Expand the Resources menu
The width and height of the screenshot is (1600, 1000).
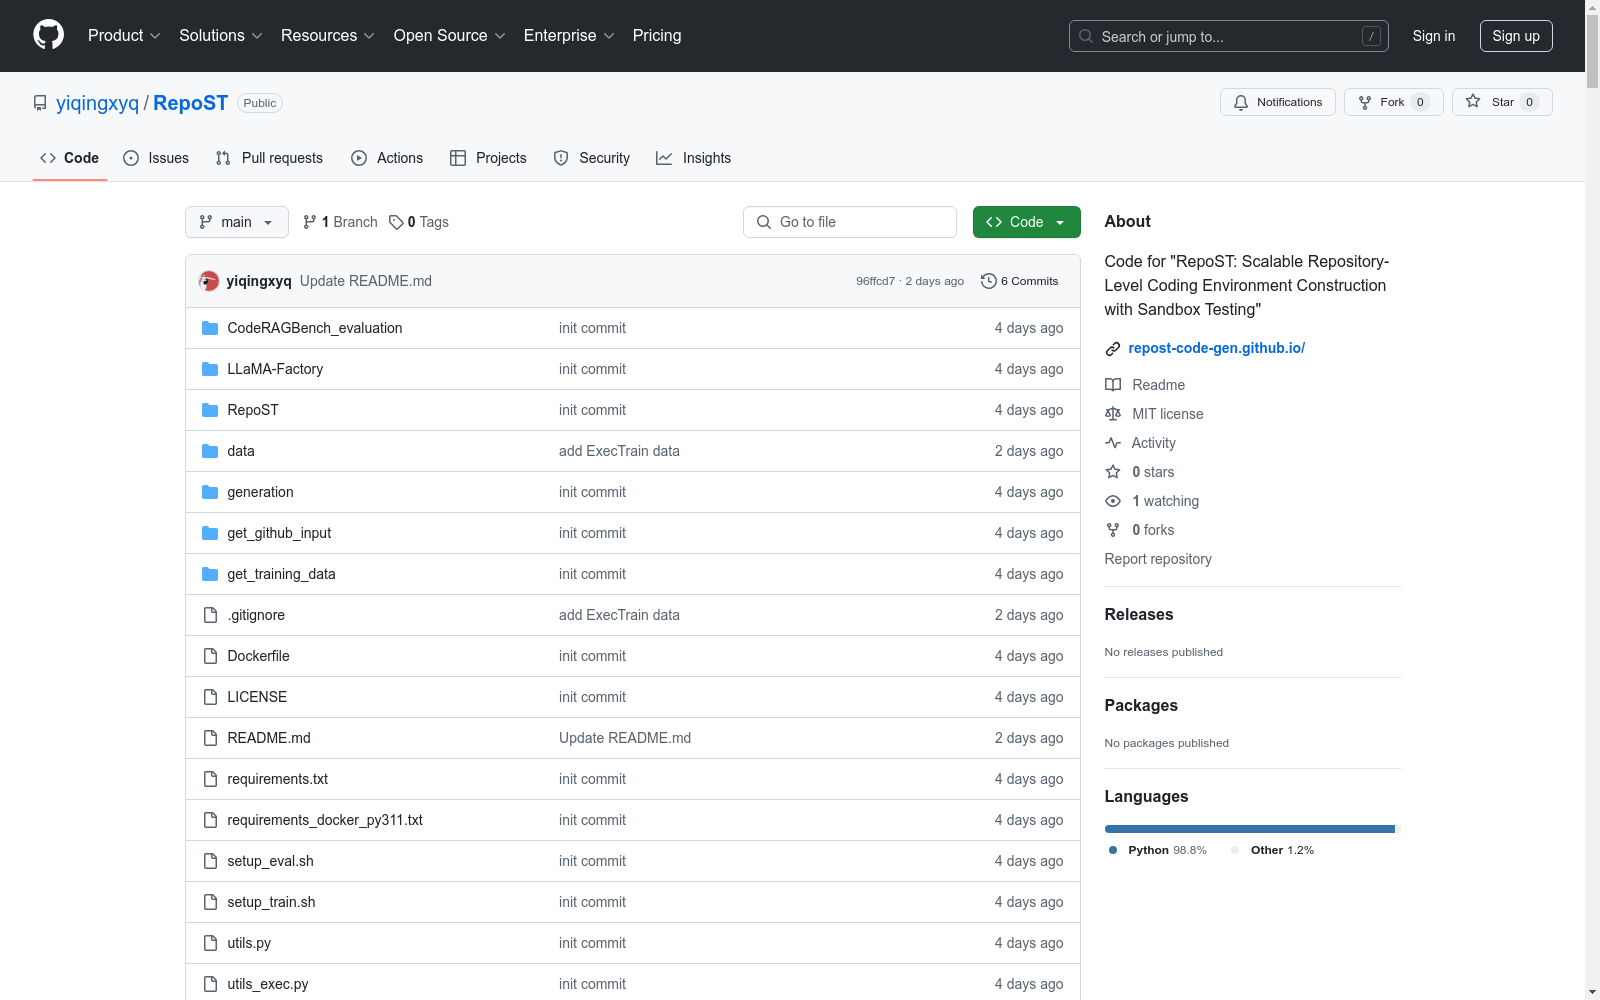[328, 36]
